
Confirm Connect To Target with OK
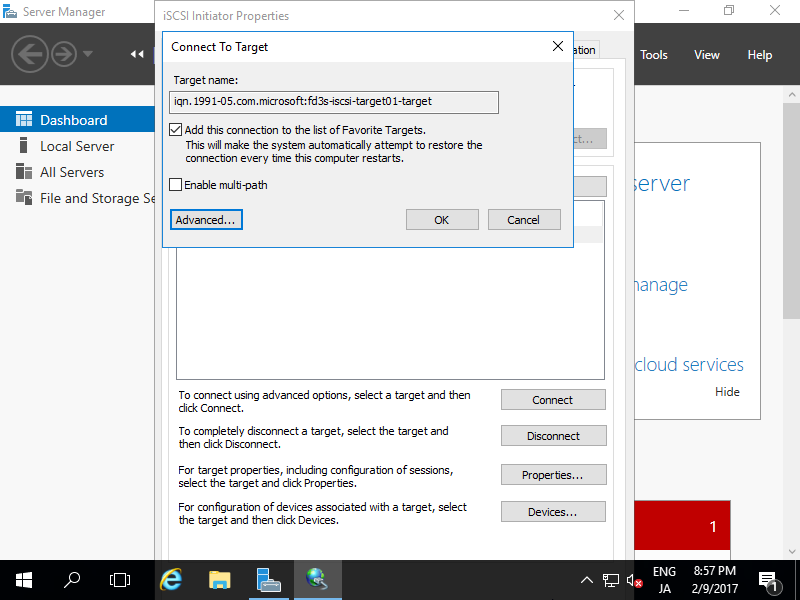click(442, 220)
